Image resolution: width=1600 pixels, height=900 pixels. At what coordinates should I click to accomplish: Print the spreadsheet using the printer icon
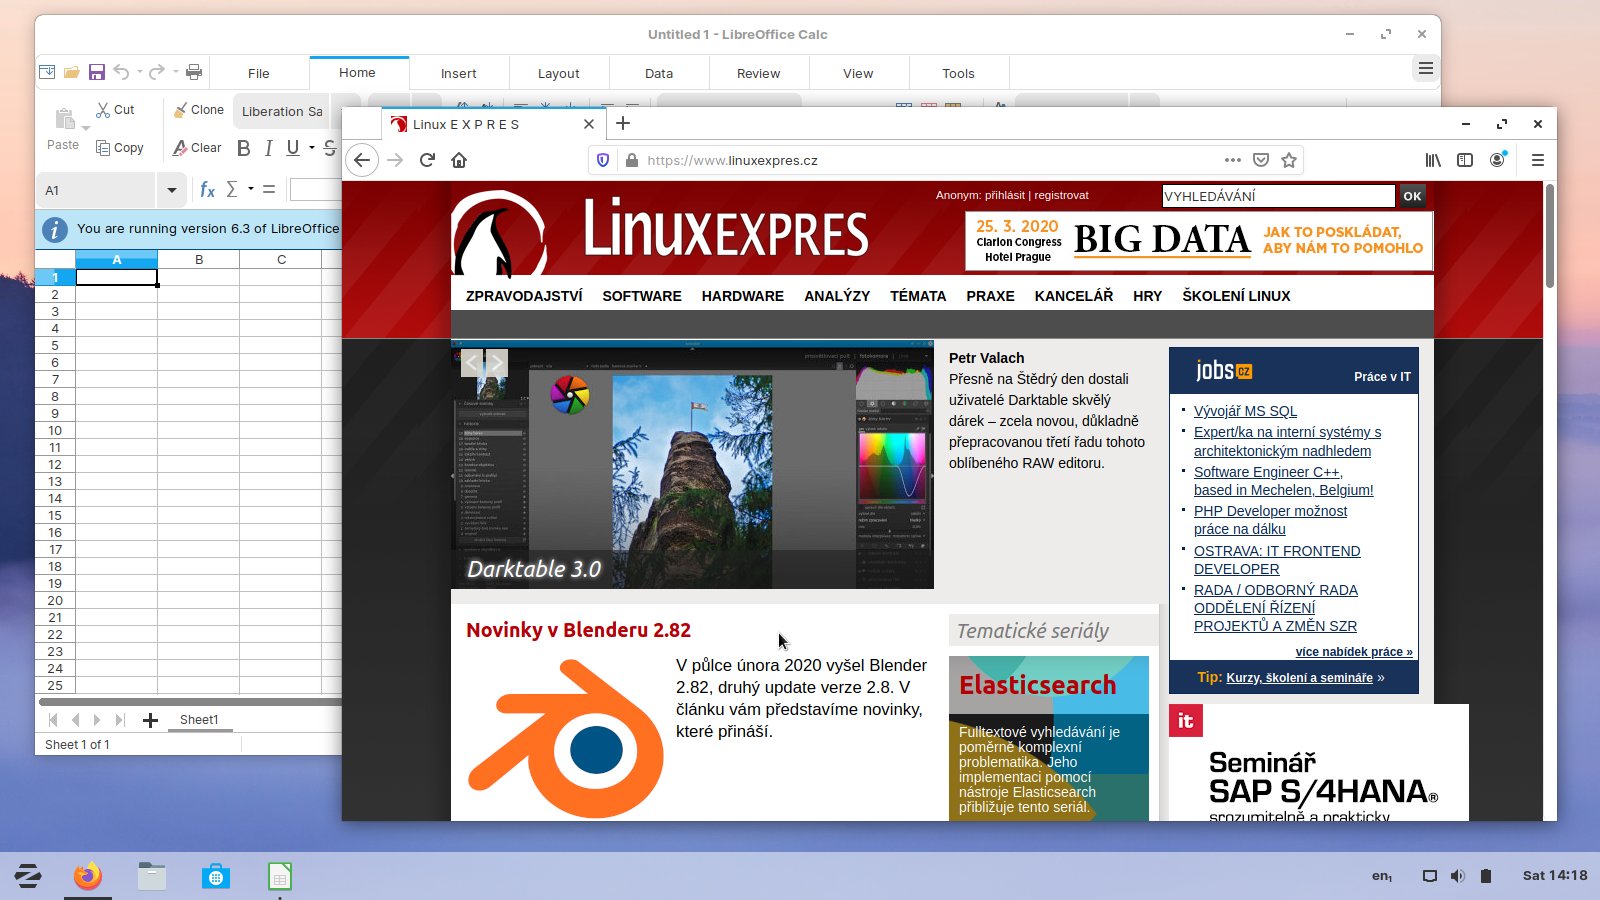click(x=194, y=72)
